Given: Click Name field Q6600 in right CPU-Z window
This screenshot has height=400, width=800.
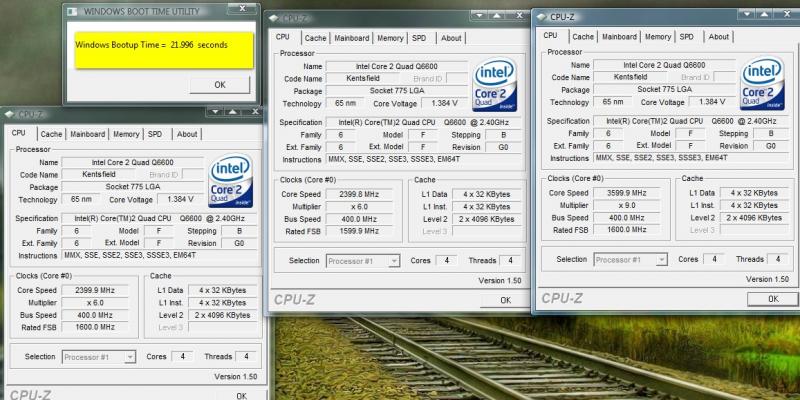Looking at the screenshot, I should point(664,65).
